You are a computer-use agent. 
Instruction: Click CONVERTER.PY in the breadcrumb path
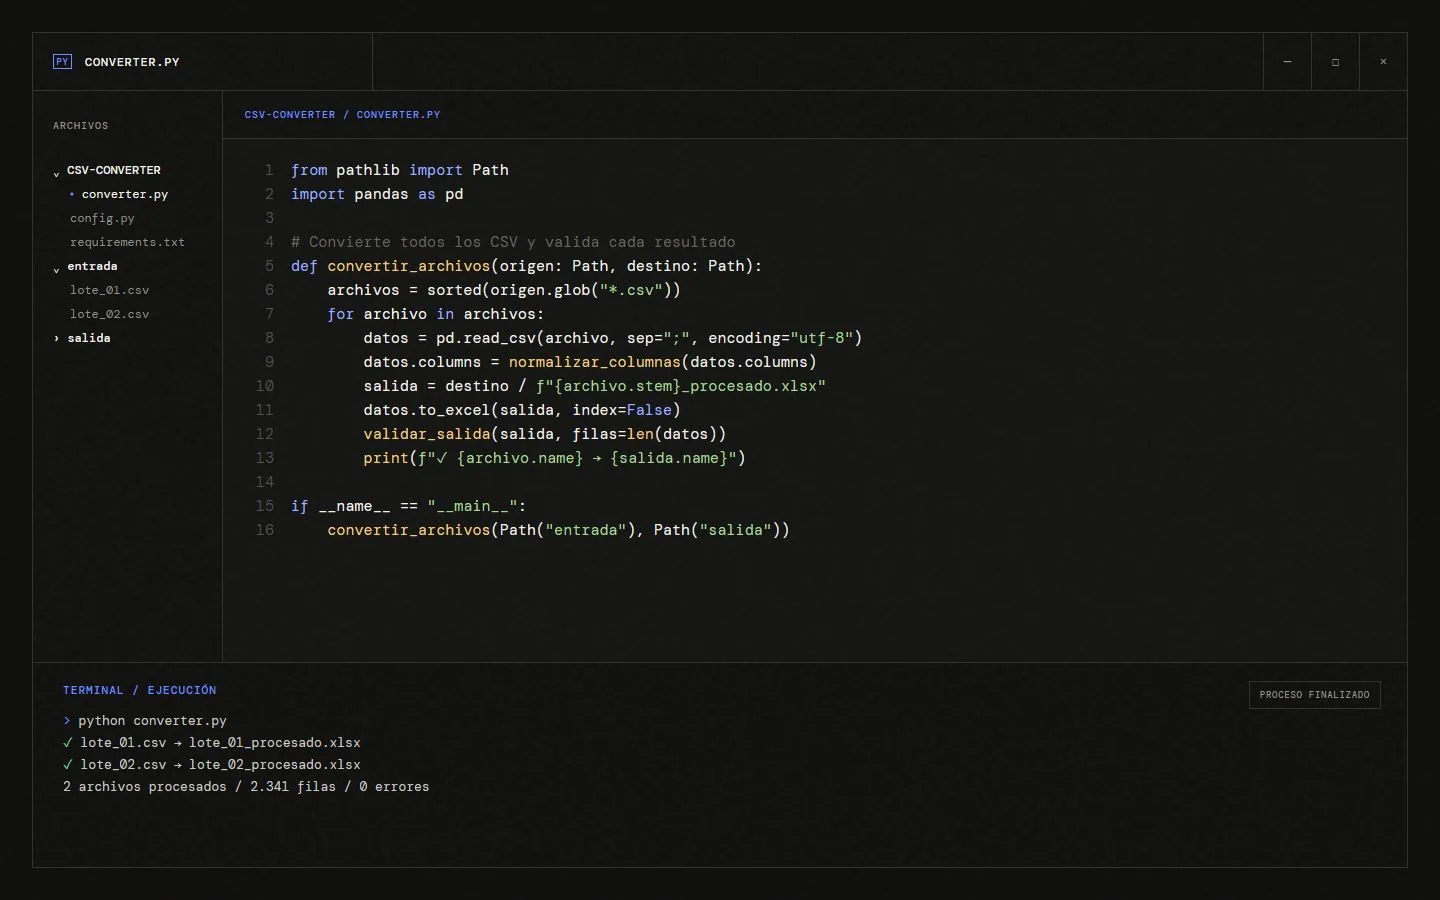tap(398, 115)
